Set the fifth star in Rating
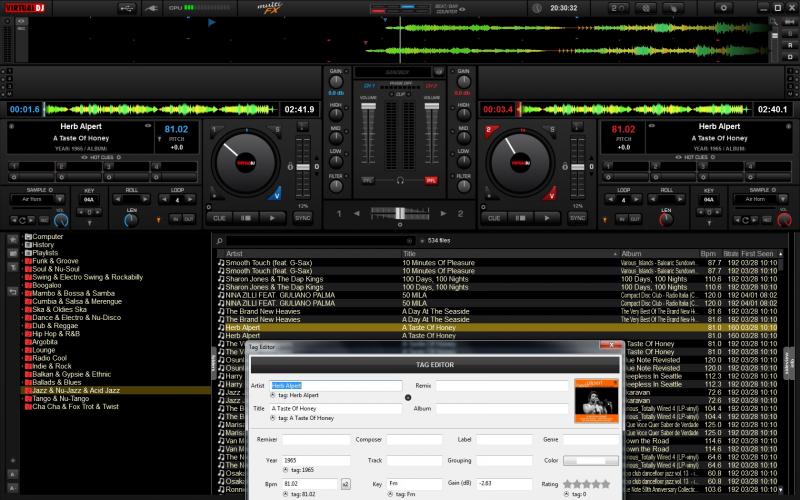Viewport: 800px width, 500px height. click(606, 484)
